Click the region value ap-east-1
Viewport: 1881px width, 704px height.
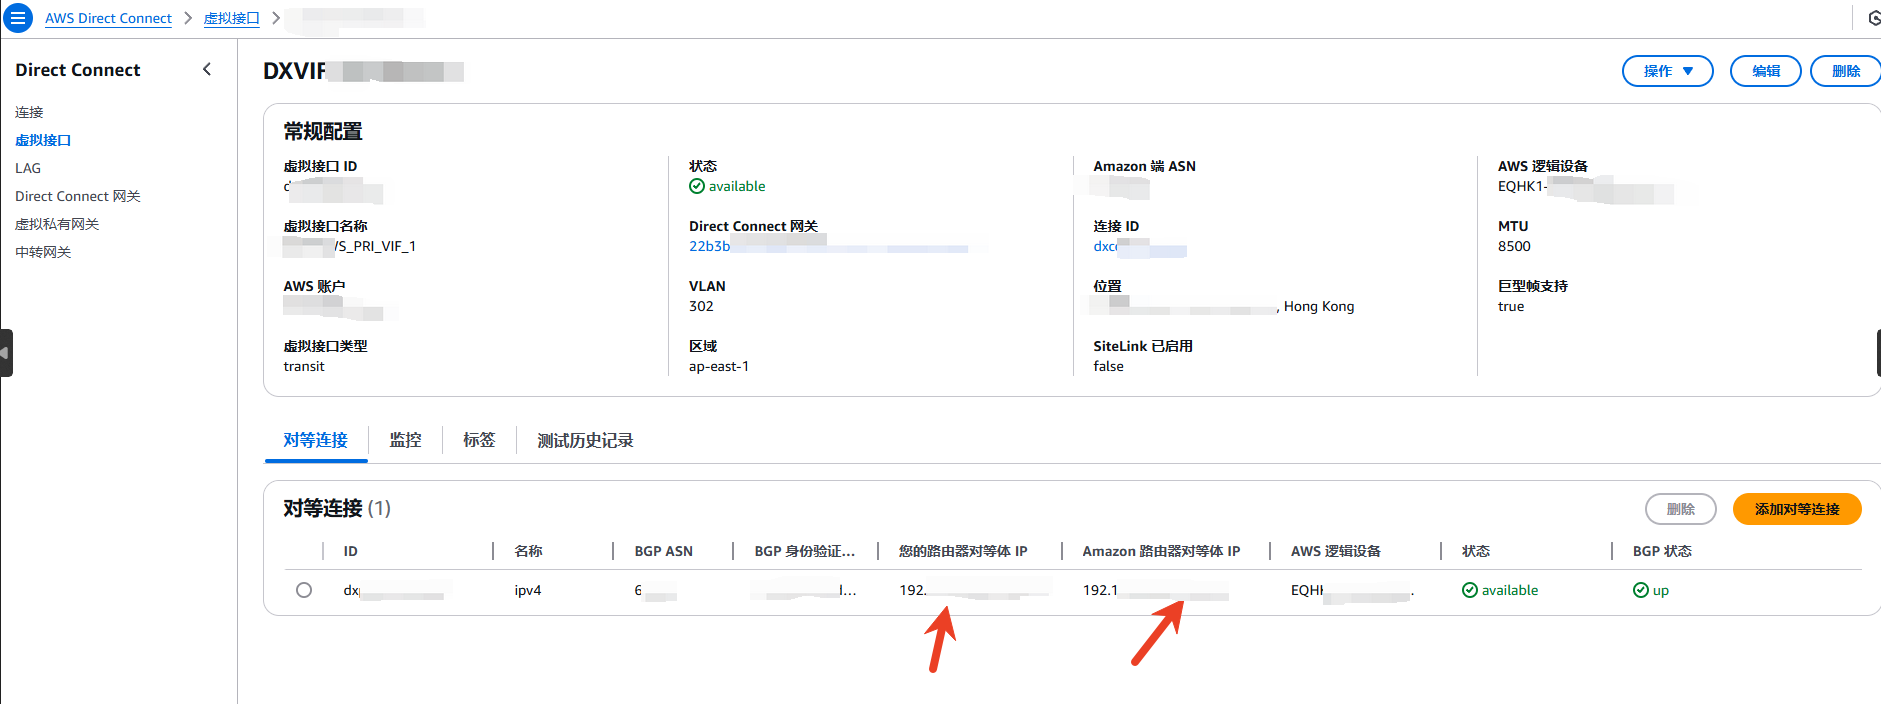(x=719, y=366)
